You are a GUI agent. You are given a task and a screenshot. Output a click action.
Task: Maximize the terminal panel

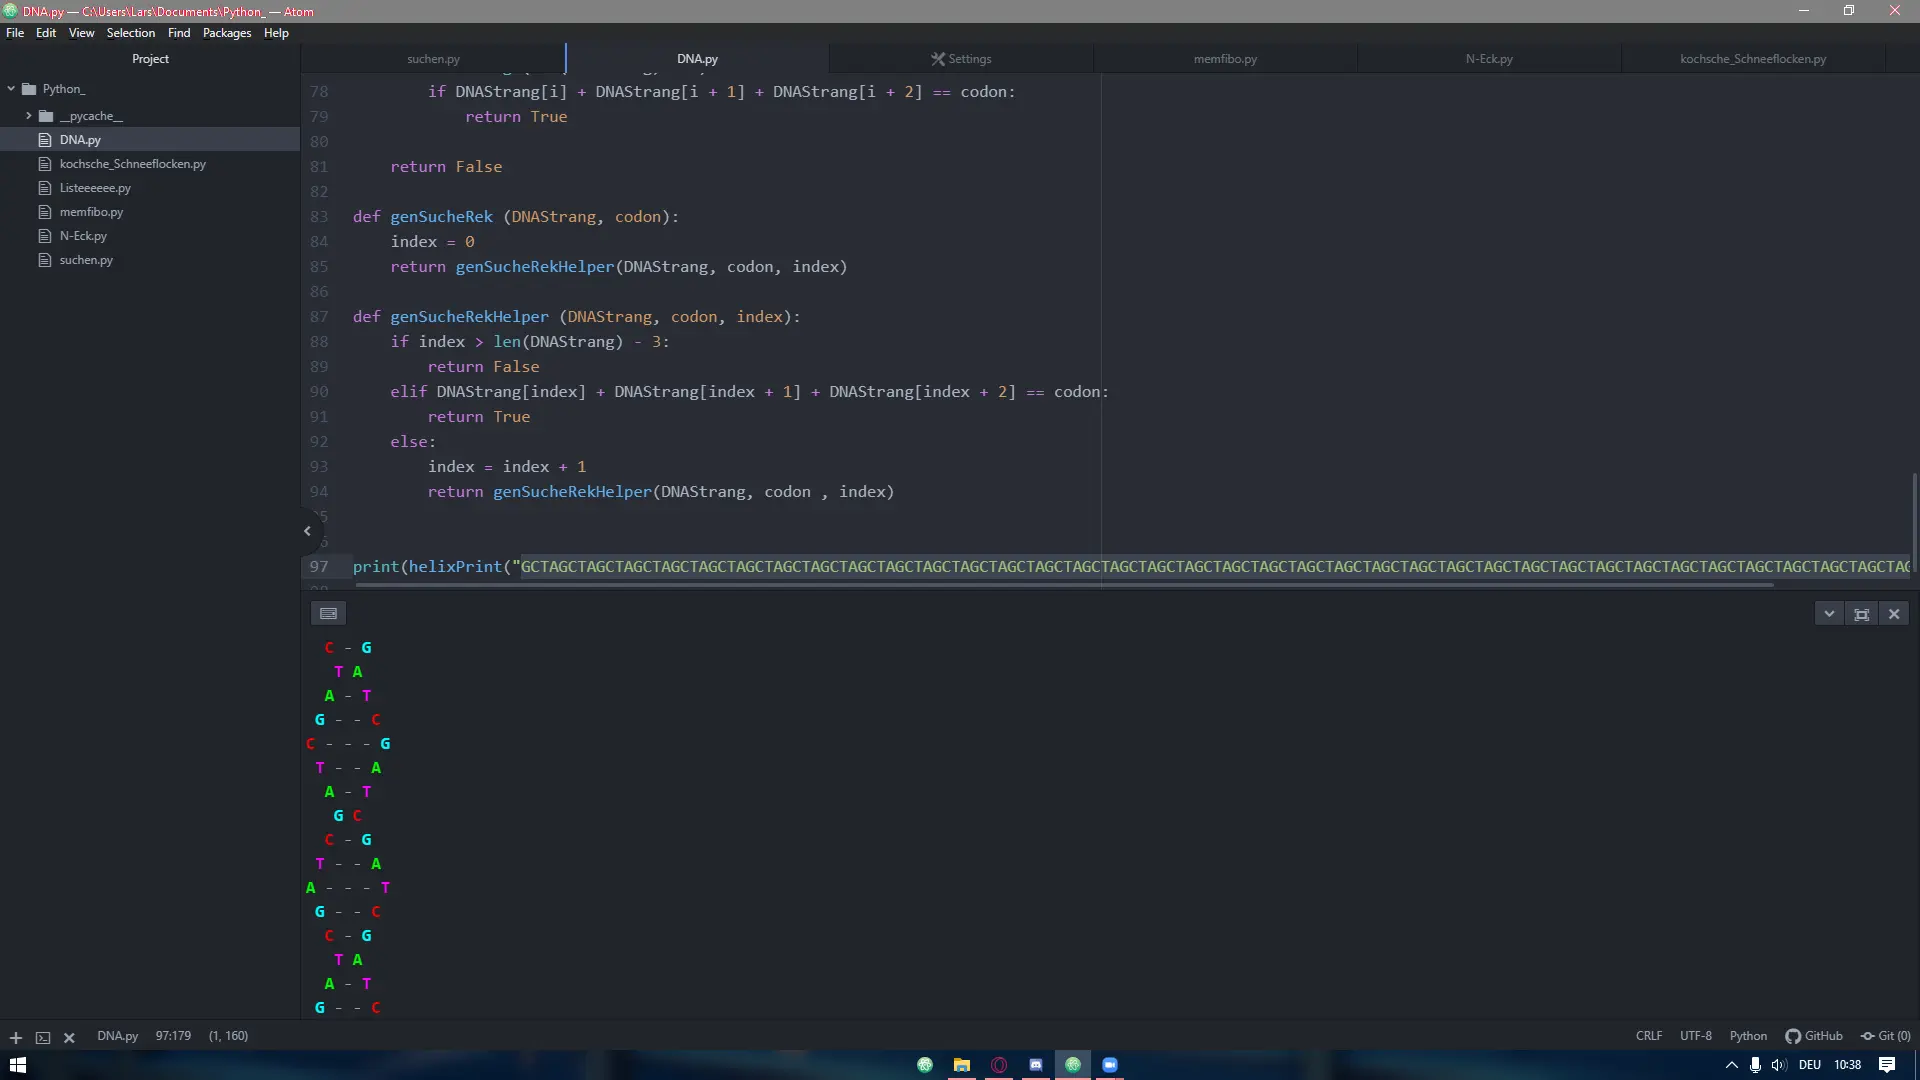(1861, 614)
